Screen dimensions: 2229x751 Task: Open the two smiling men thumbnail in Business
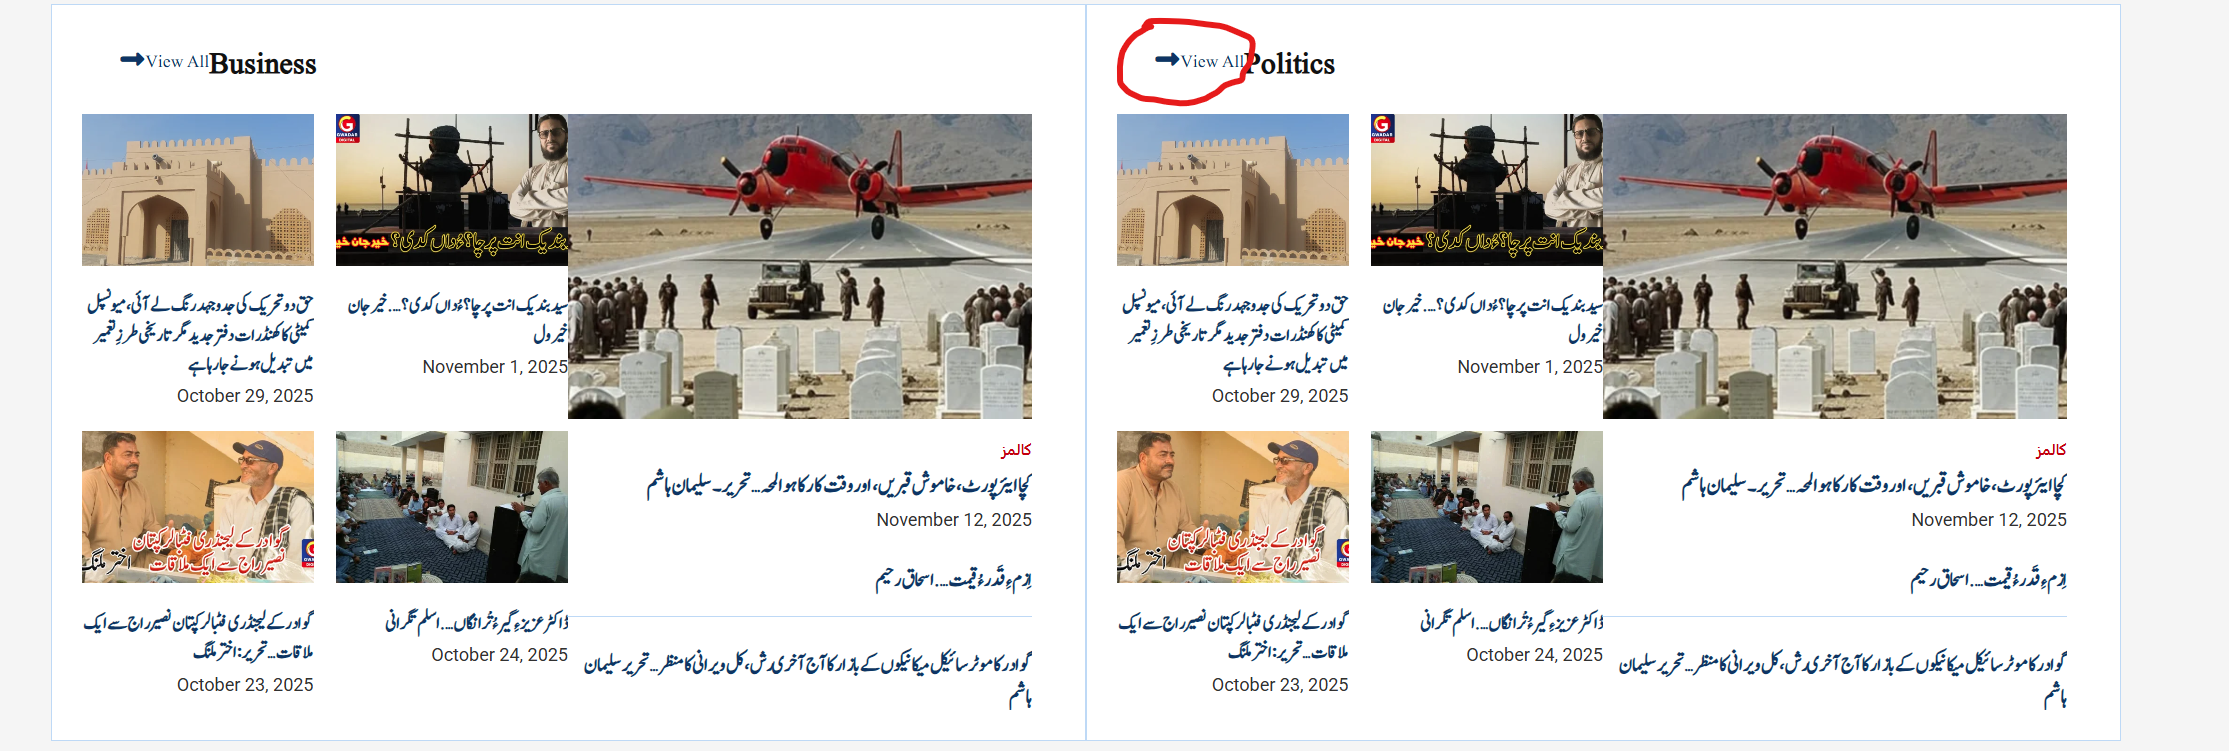(198, 507)
